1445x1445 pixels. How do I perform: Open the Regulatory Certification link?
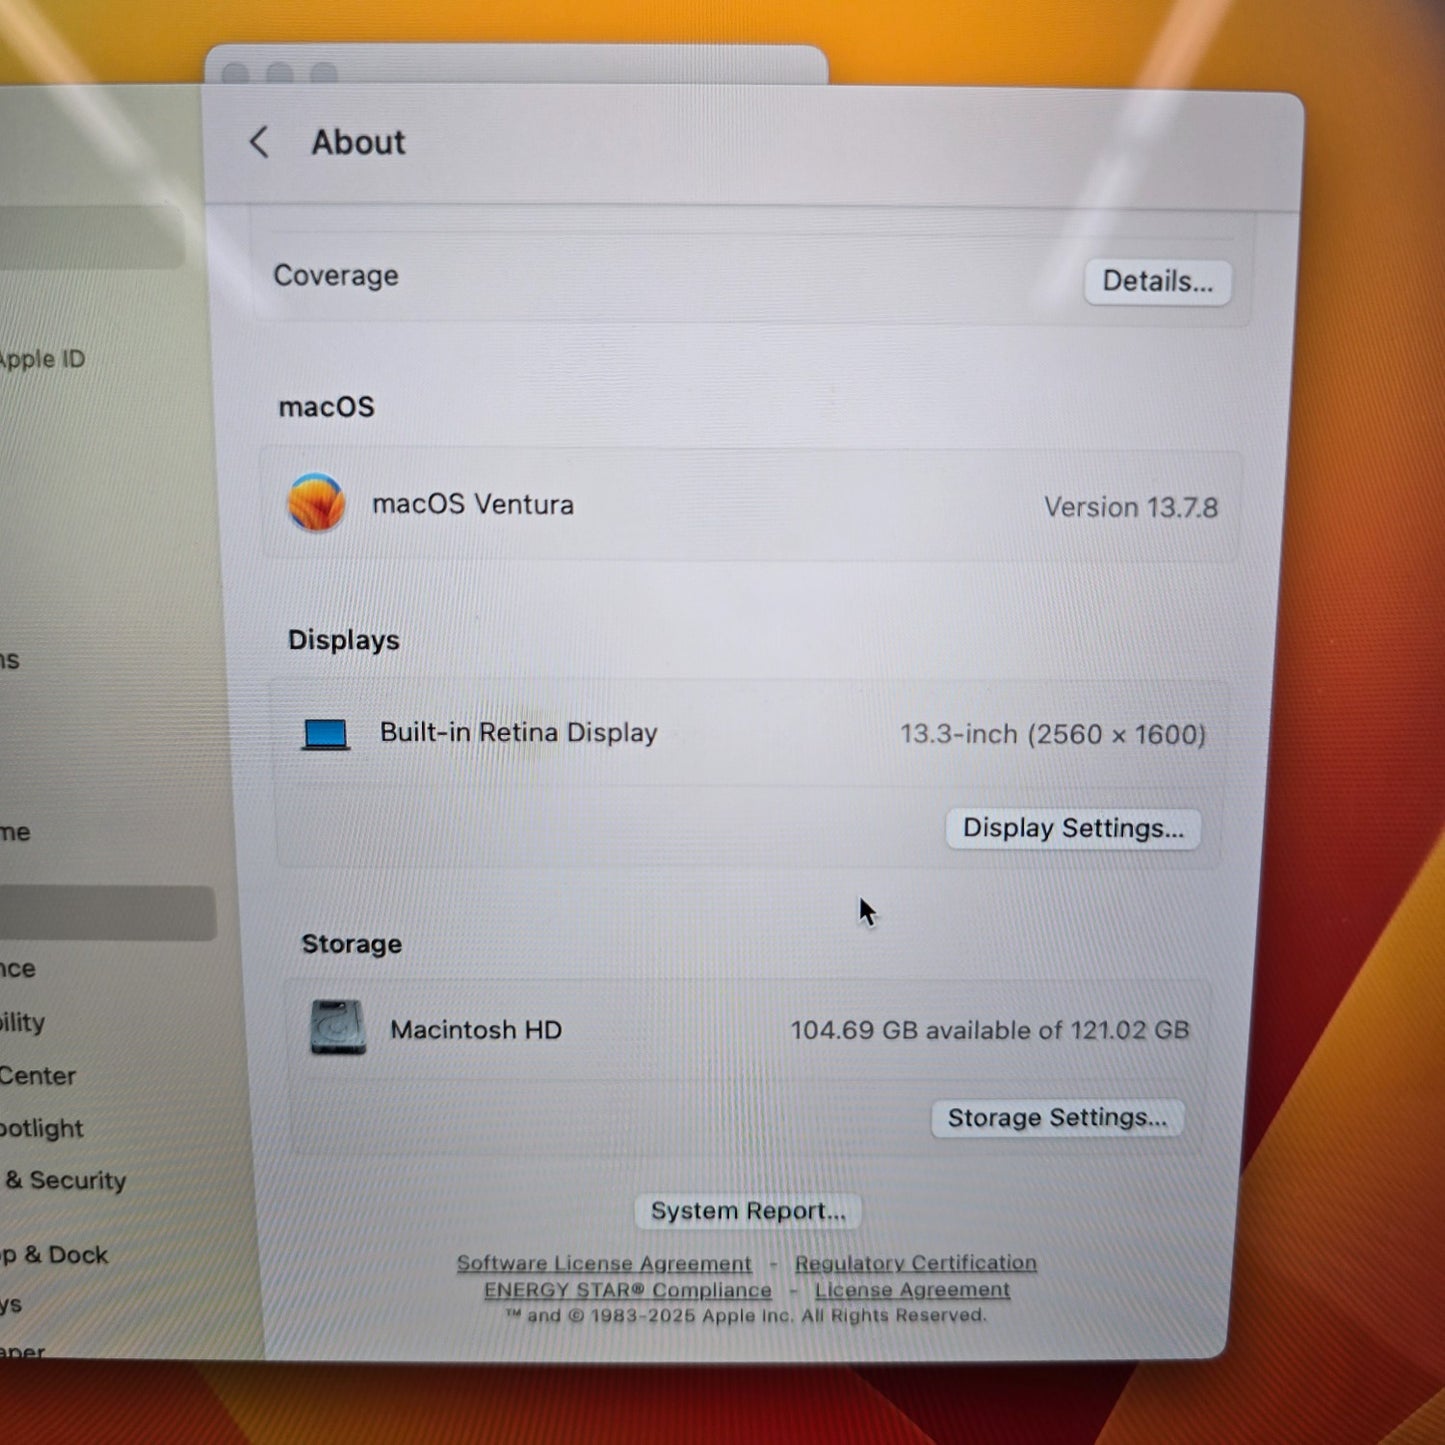tap(915, 1263)
